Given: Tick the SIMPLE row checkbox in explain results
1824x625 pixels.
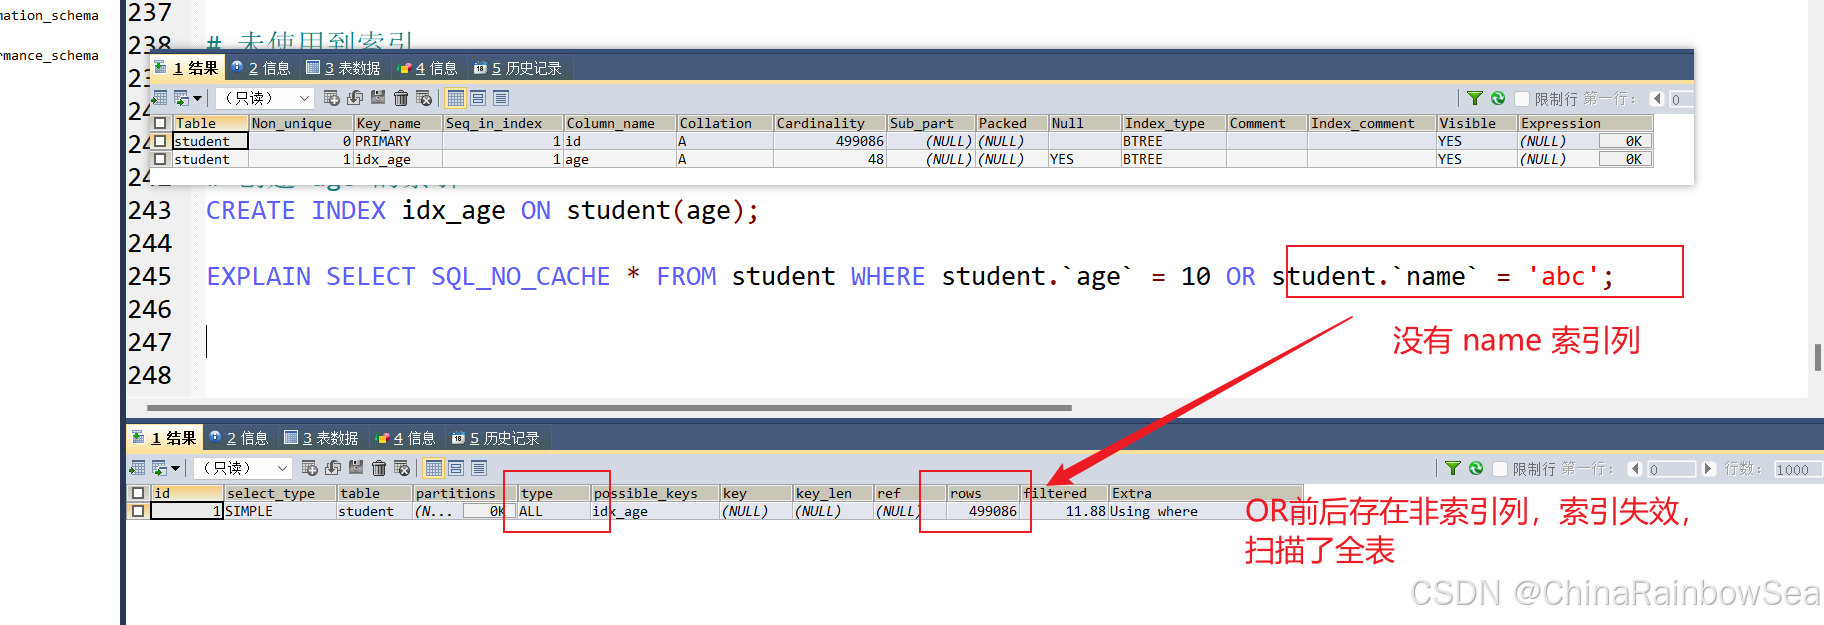Looking at the screenshot, I should point(138,511).
